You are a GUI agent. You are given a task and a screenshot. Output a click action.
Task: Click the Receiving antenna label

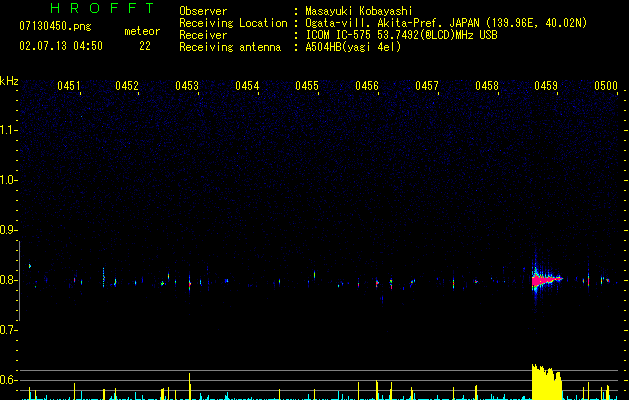230,47
